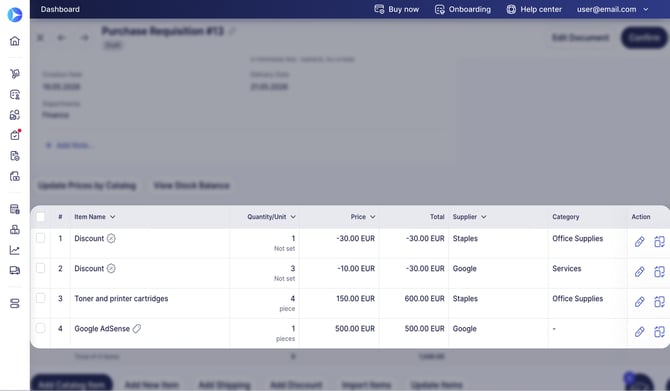
Task: Check the box for Google AdSense row
Action: click(41, 328)
